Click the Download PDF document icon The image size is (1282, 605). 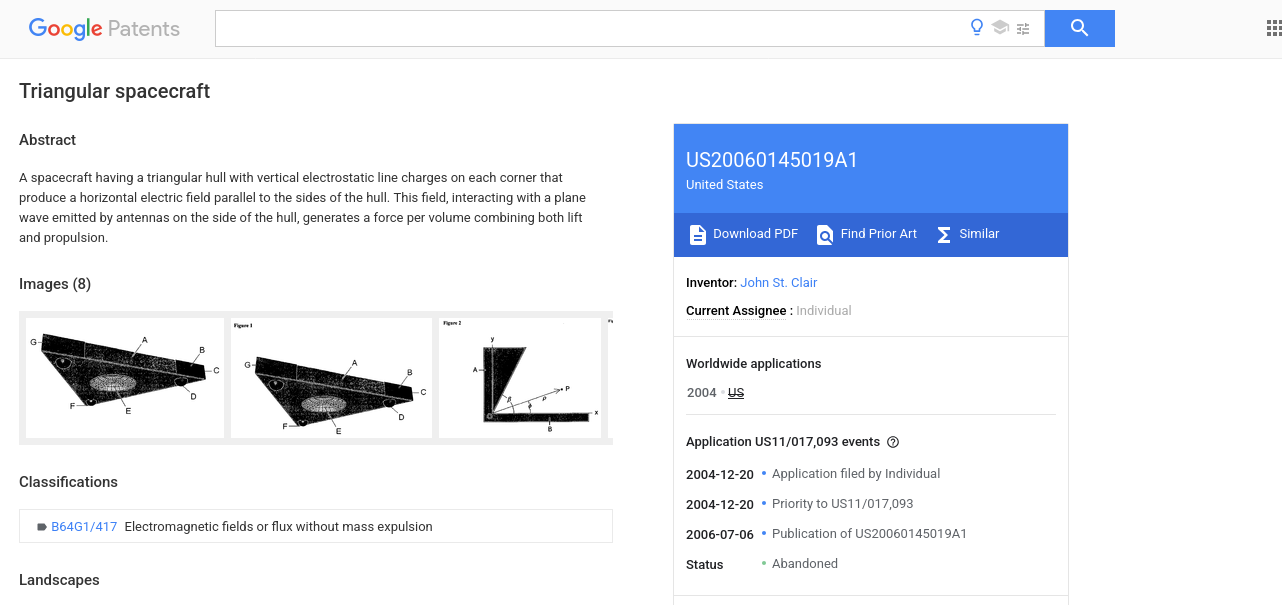698,234
